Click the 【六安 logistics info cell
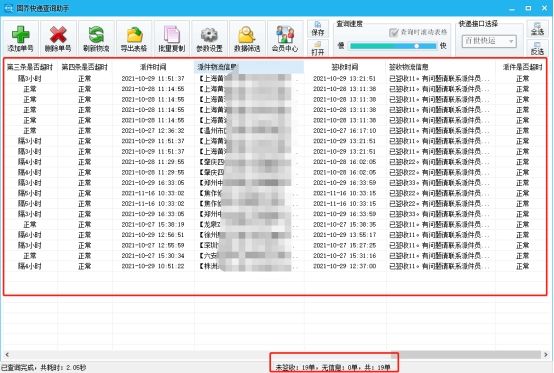This screenshot has height=373, width=554. [x=249, y=256]
